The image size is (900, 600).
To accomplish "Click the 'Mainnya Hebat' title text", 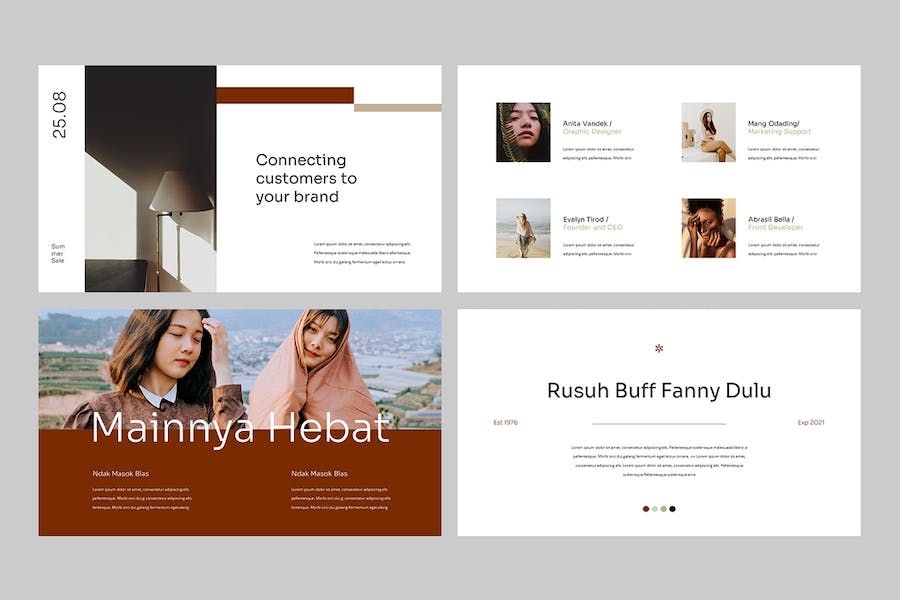I will click(240, 428).
